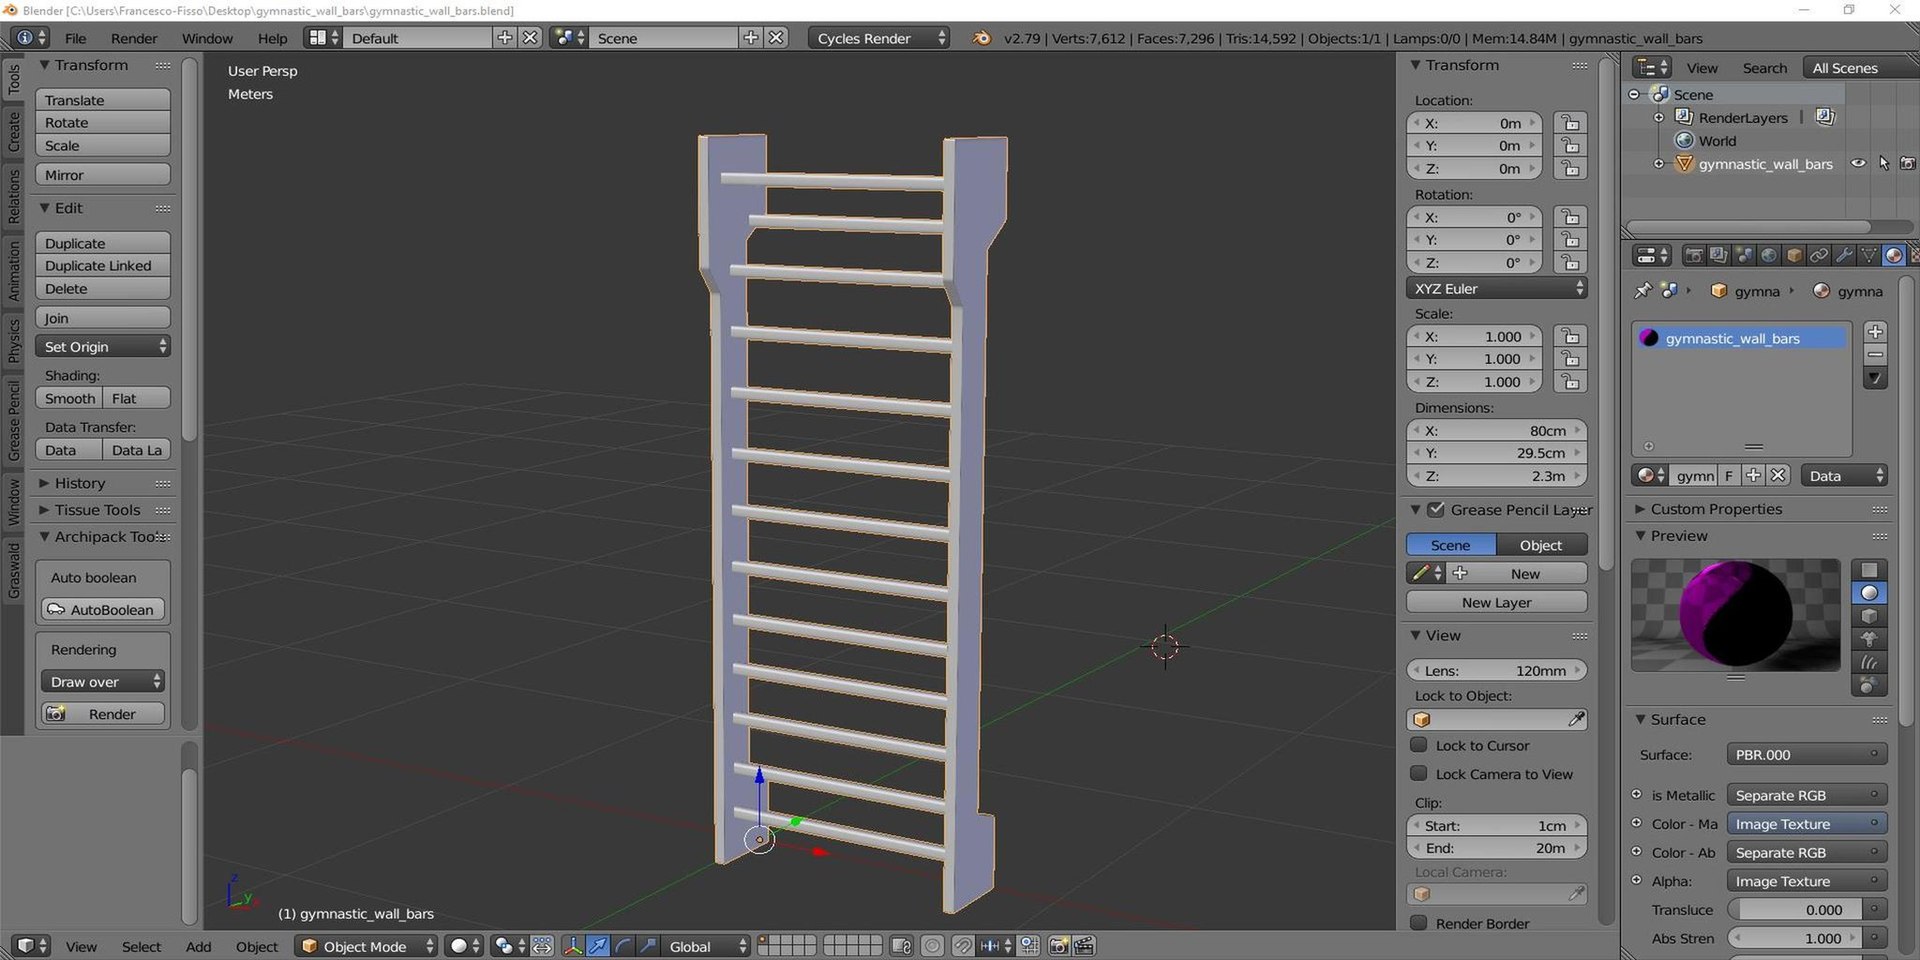The height and width of the screenshot is (960, 1920).
Task: Open the Material properties sphere tab
Action: pyautogui.click(x=1894, y=256)
